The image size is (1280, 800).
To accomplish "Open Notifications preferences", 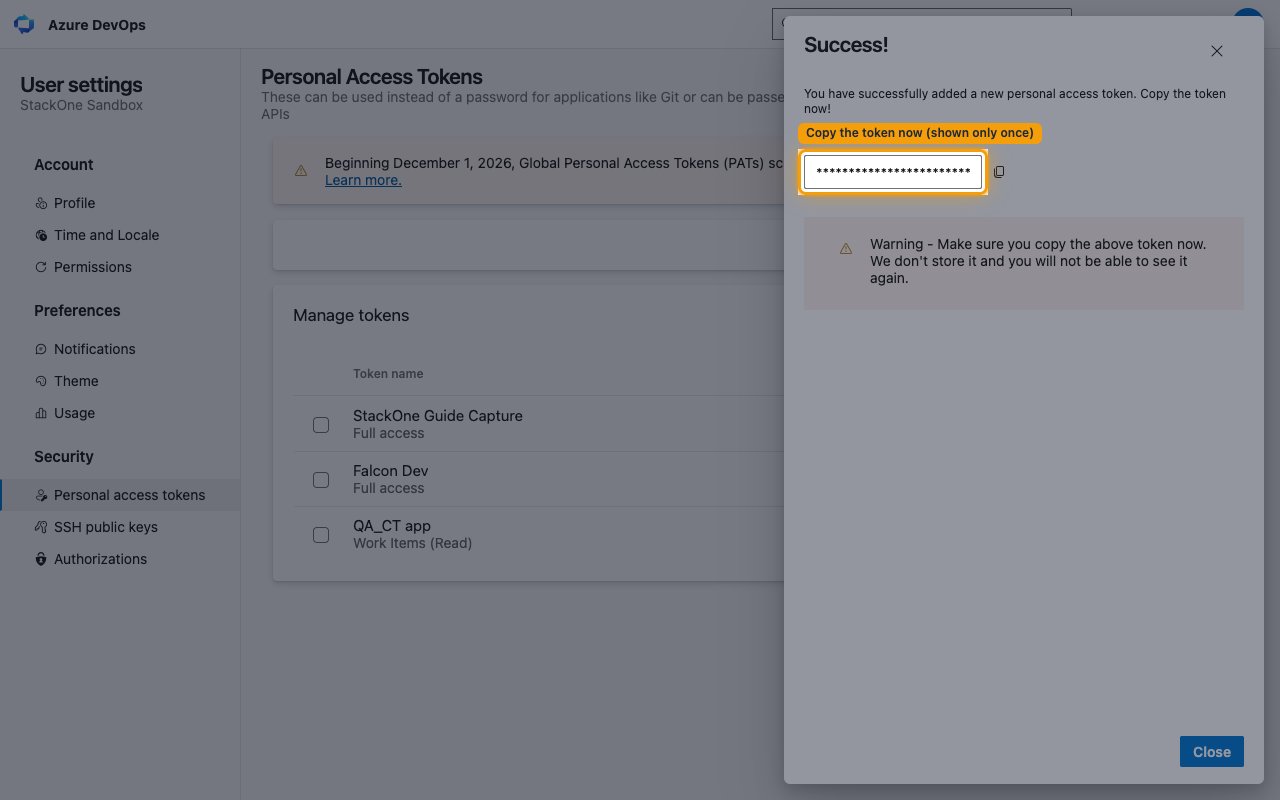I will [x=95, y=349].
